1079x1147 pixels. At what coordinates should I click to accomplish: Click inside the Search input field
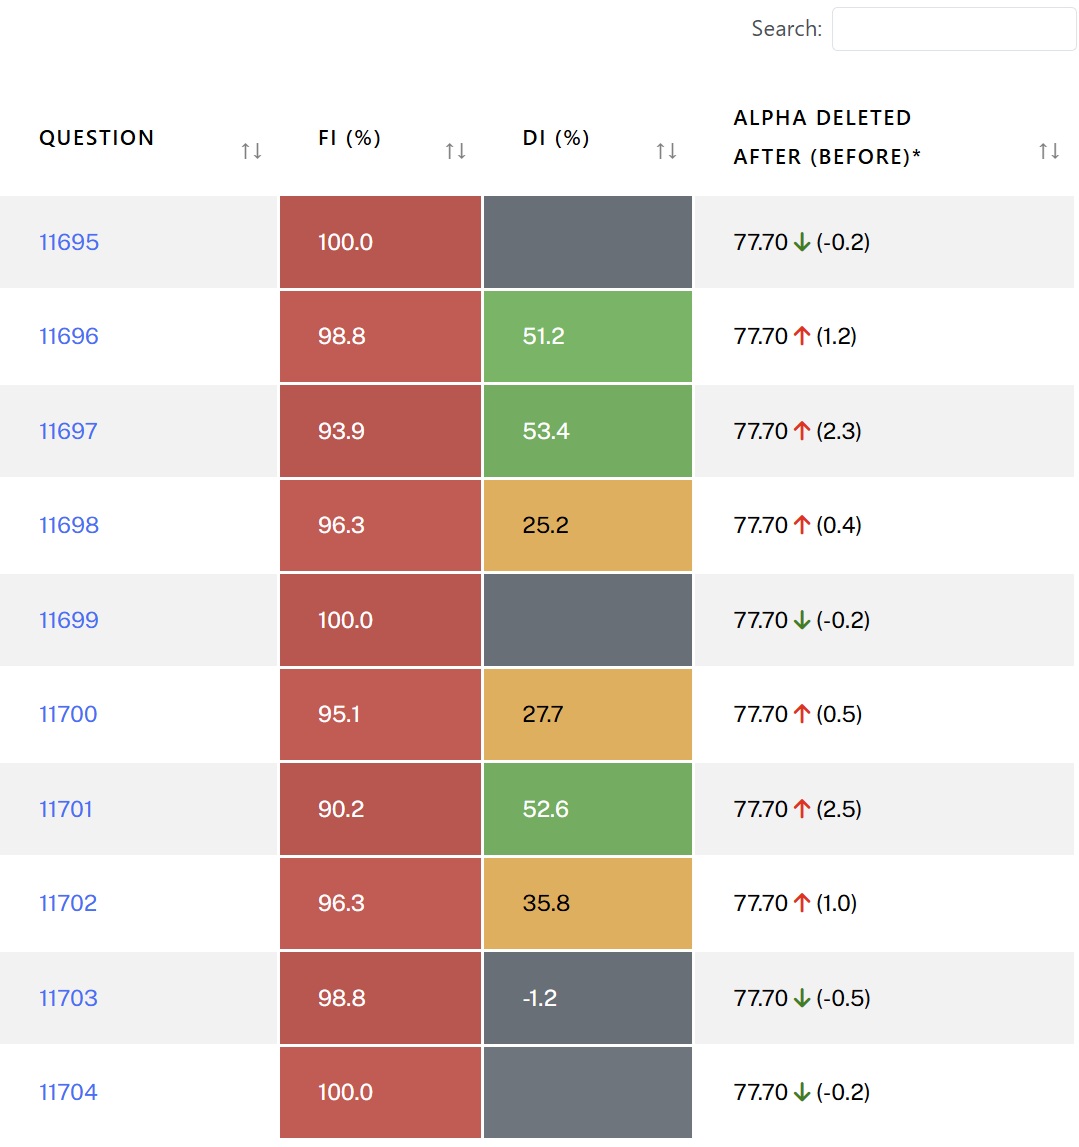pos(954,29)
